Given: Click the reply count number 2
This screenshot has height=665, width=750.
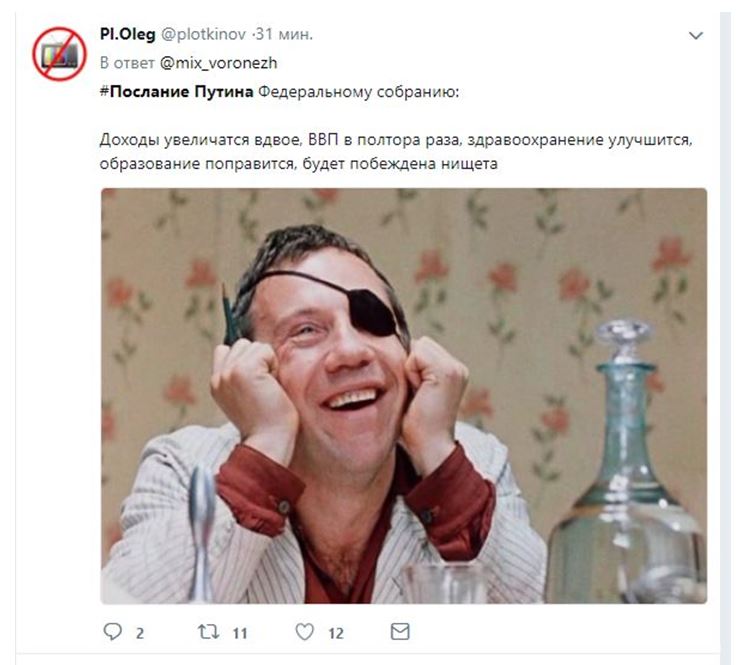Looking at the screenshot, I should click(140, 633).
